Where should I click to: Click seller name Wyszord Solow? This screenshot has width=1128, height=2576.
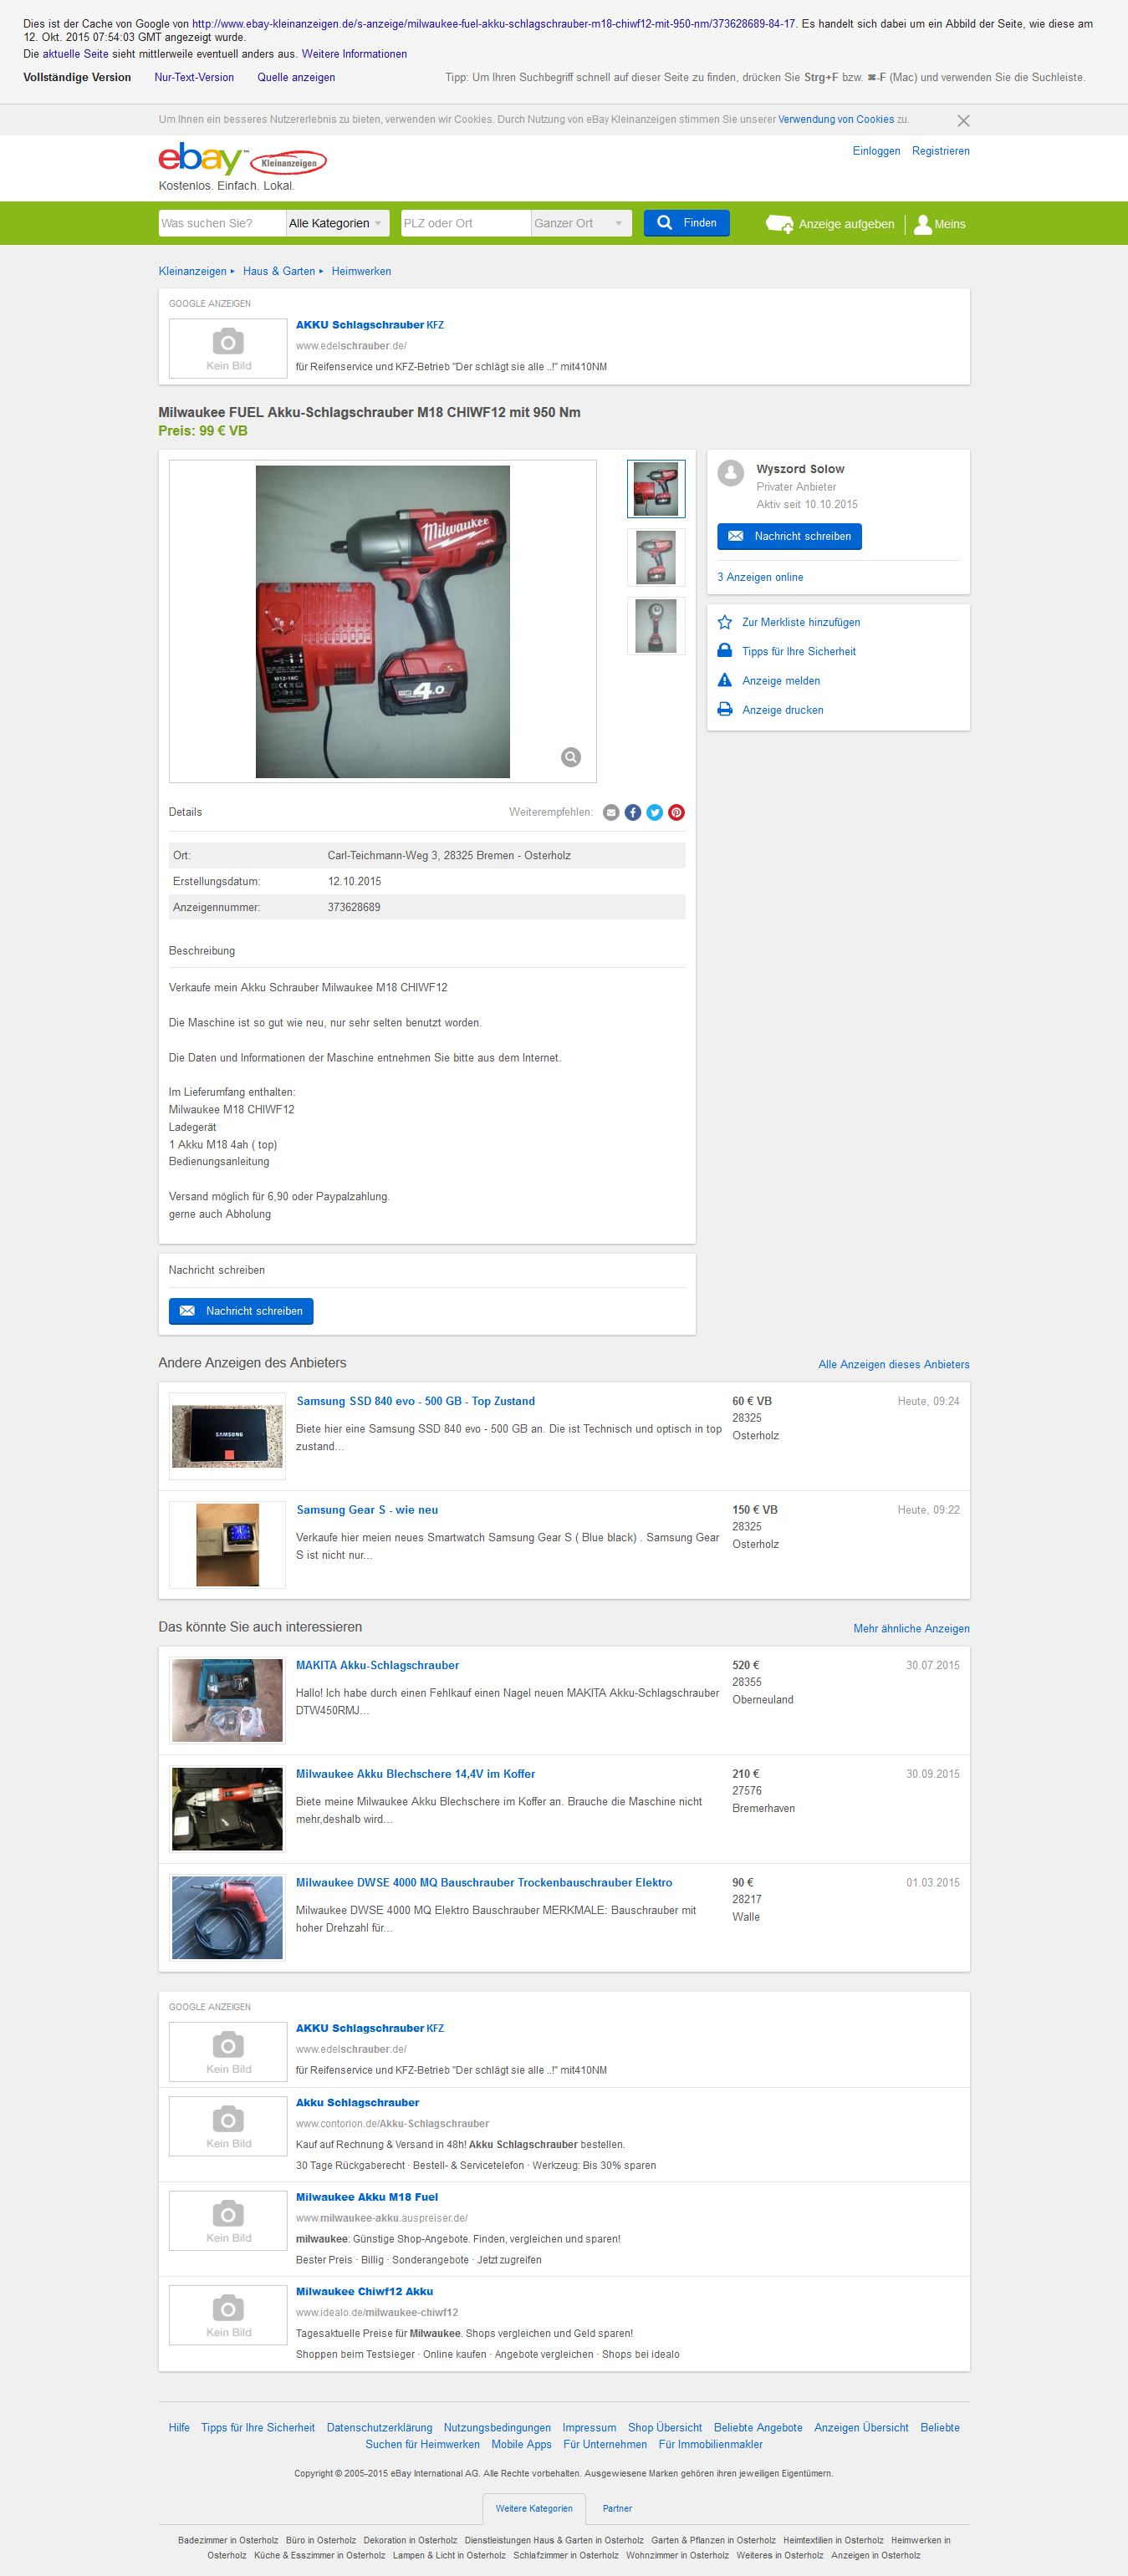(x=800, y=469)
